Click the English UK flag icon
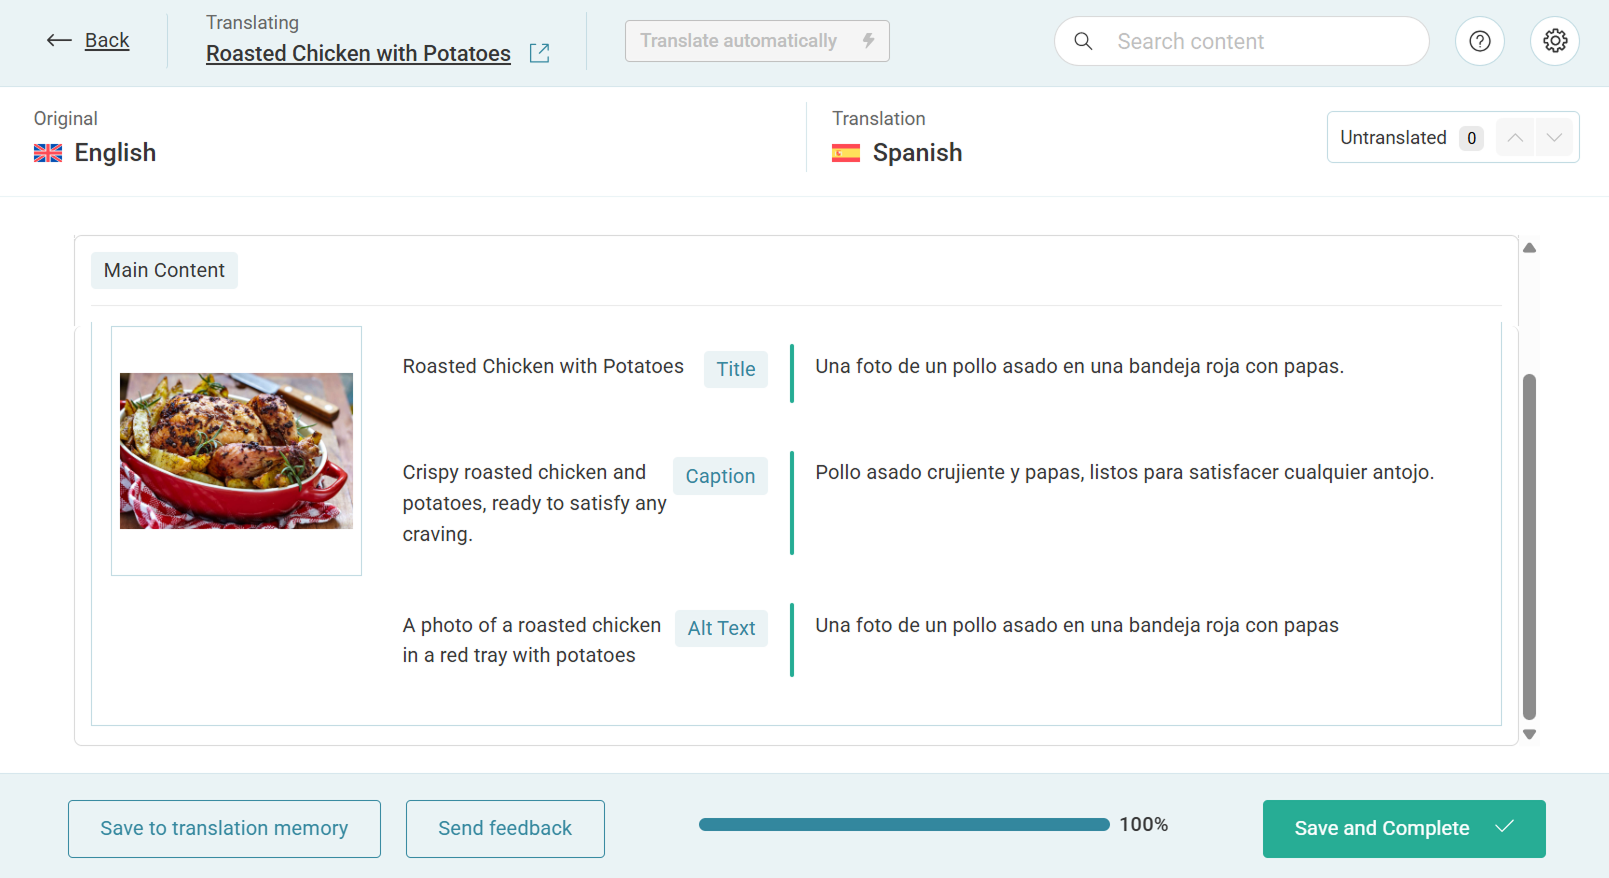The image size is (1609, 878). [x=48, y=153]
